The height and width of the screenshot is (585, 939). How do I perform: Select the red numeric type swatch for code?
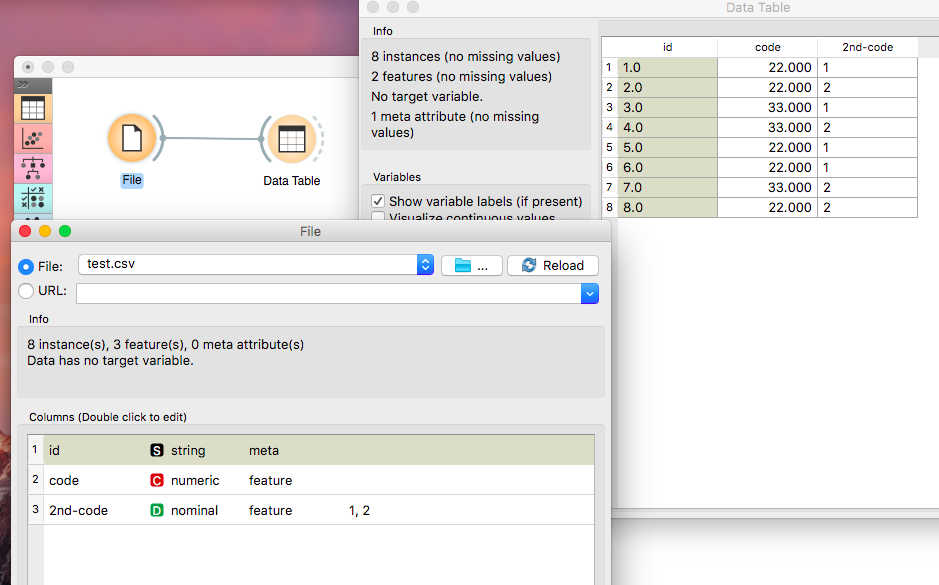(x=157, y=480)
